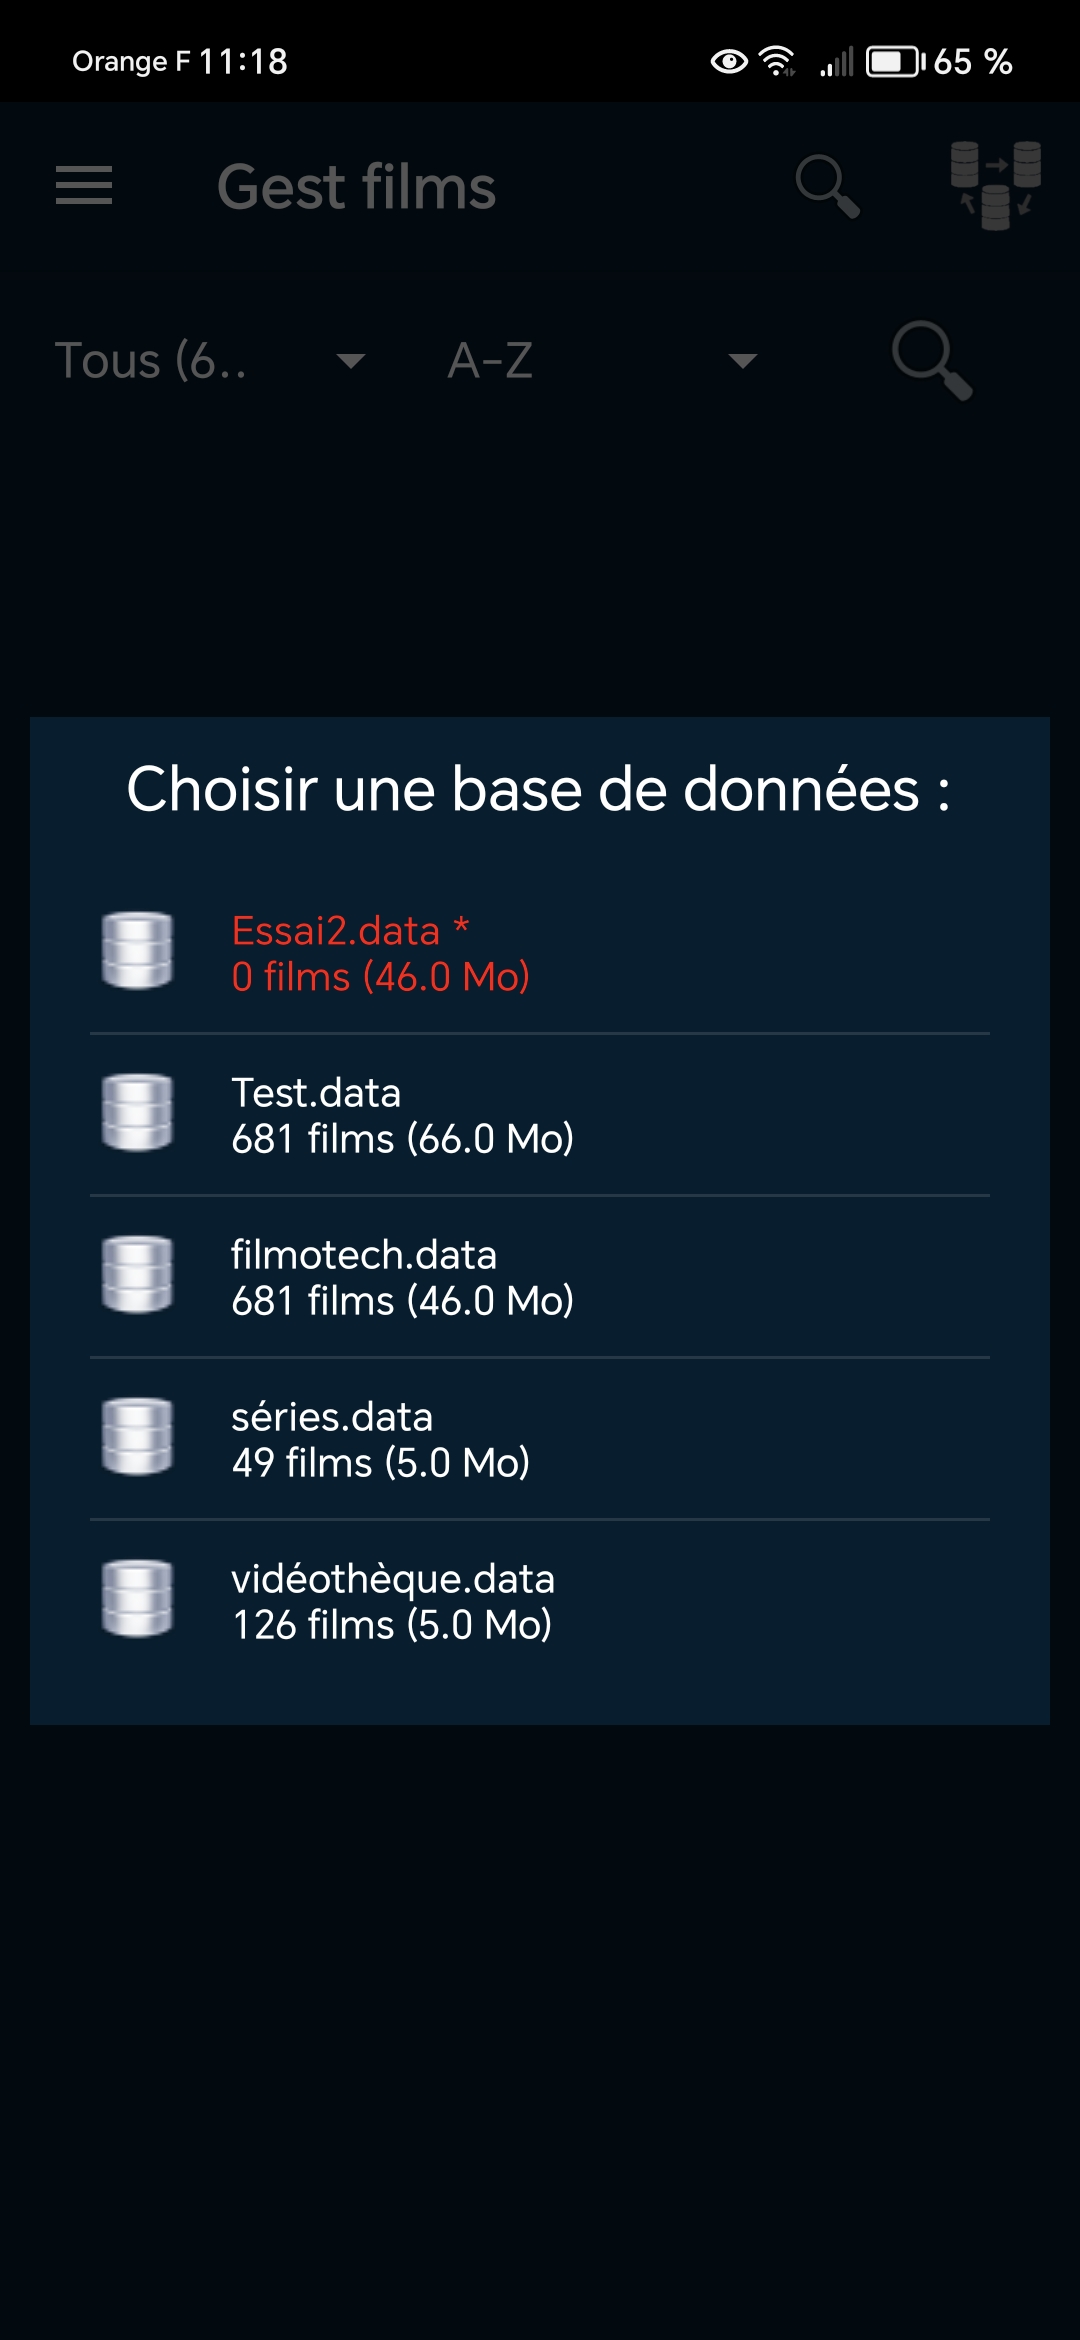
Task: Click the filmotech.data database icon
Action: (138, 1275)
